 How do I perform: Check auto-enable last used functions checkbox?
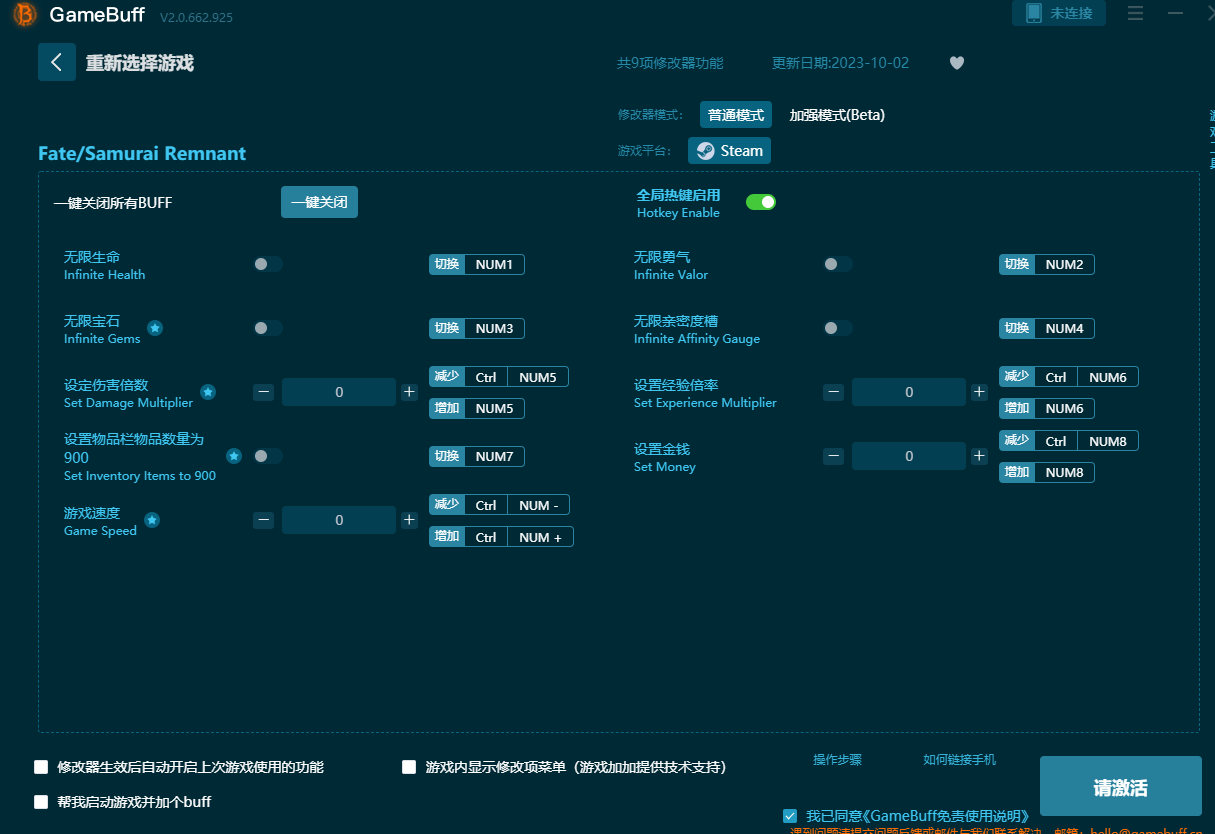(41, 767)
